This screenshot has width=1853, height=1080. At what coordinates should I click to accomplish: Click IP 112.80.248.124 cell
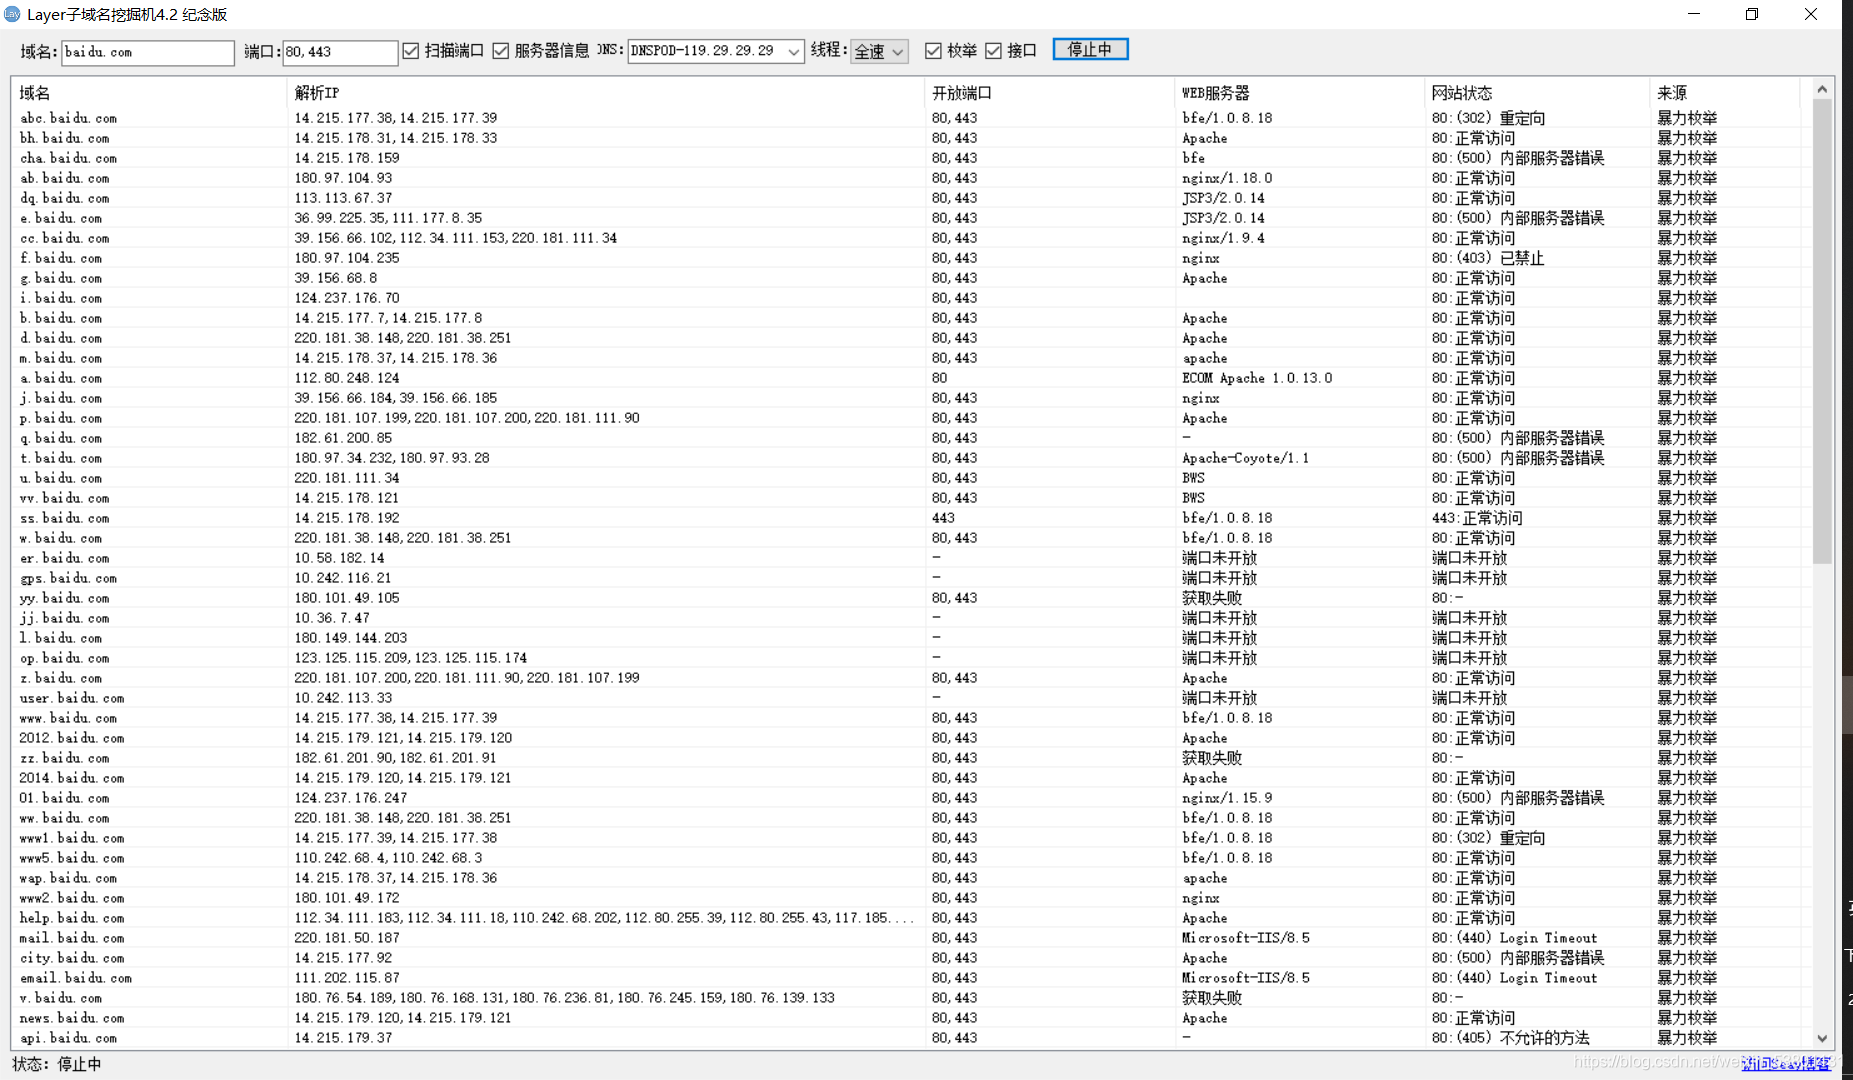(347, 378)
